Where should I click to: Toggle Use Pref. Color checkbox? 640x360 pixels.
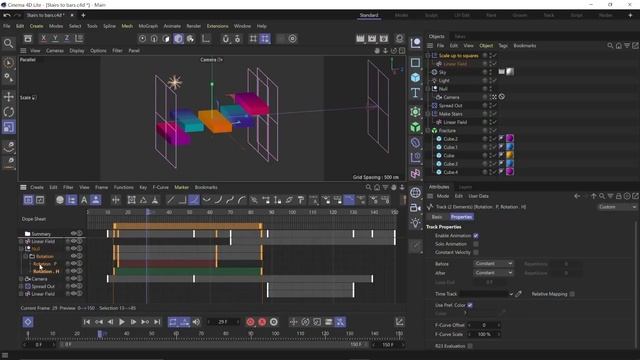pyautogui.click(x=470, y=305)
